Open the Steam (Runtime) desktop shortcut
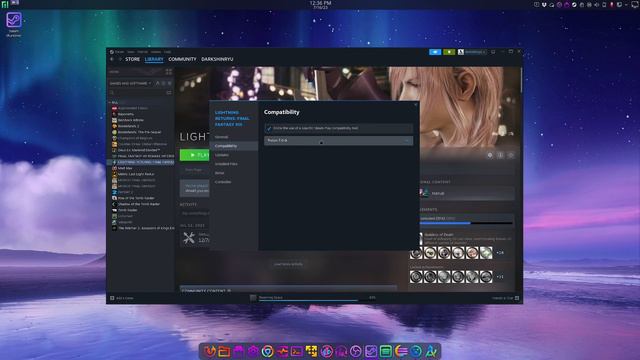The height and width of the screenshot is (360, 640). (13, 24)
